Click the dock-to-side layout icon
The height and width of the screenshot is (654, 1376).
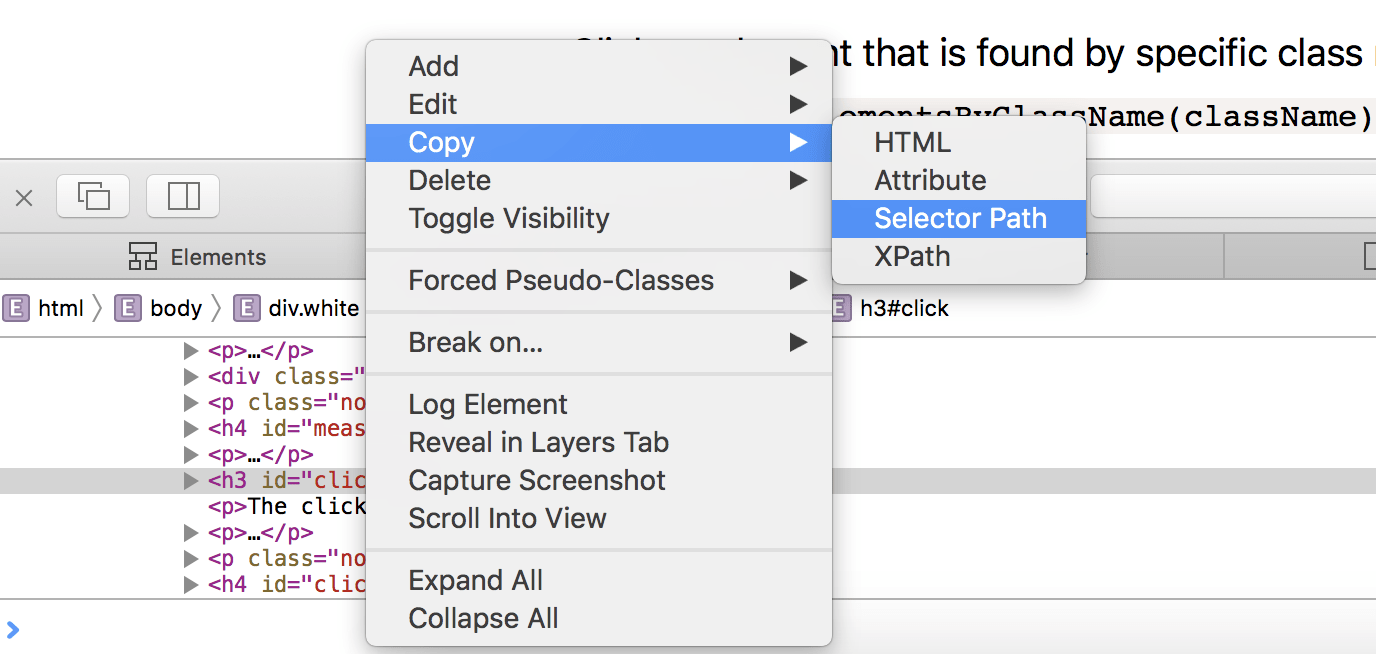tap(183, 196)
